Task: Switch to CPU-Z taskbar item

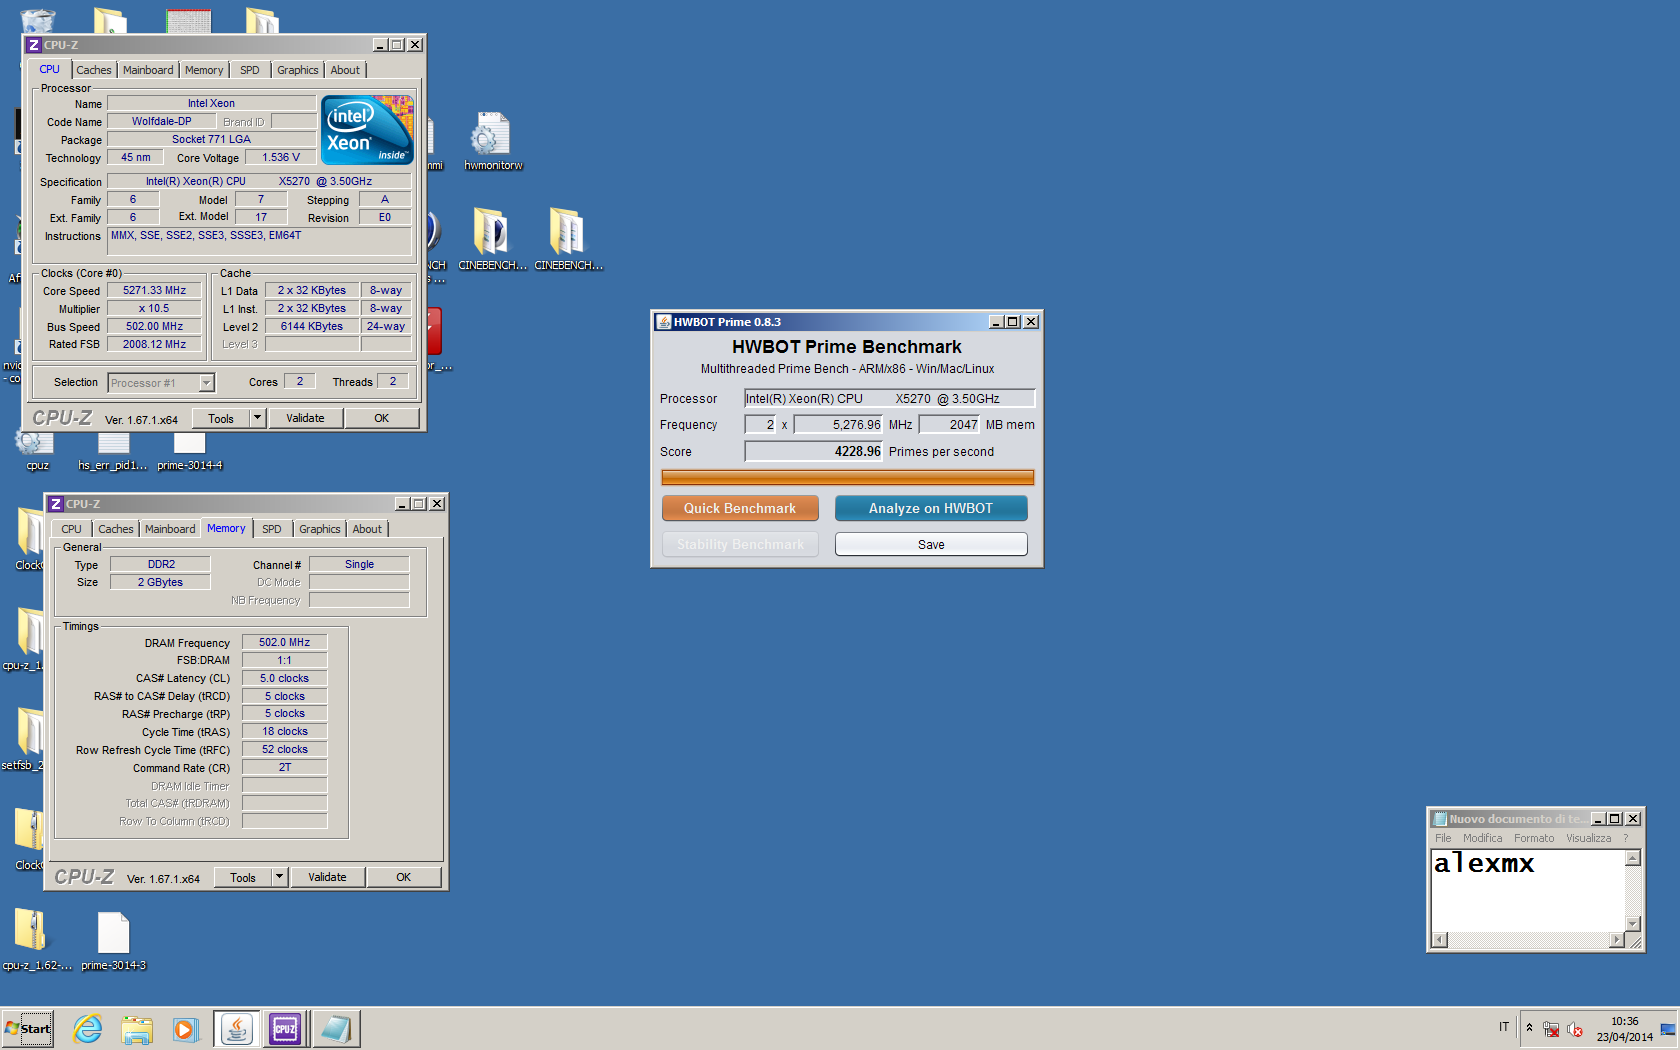Action: click(x=285, y=1029)
